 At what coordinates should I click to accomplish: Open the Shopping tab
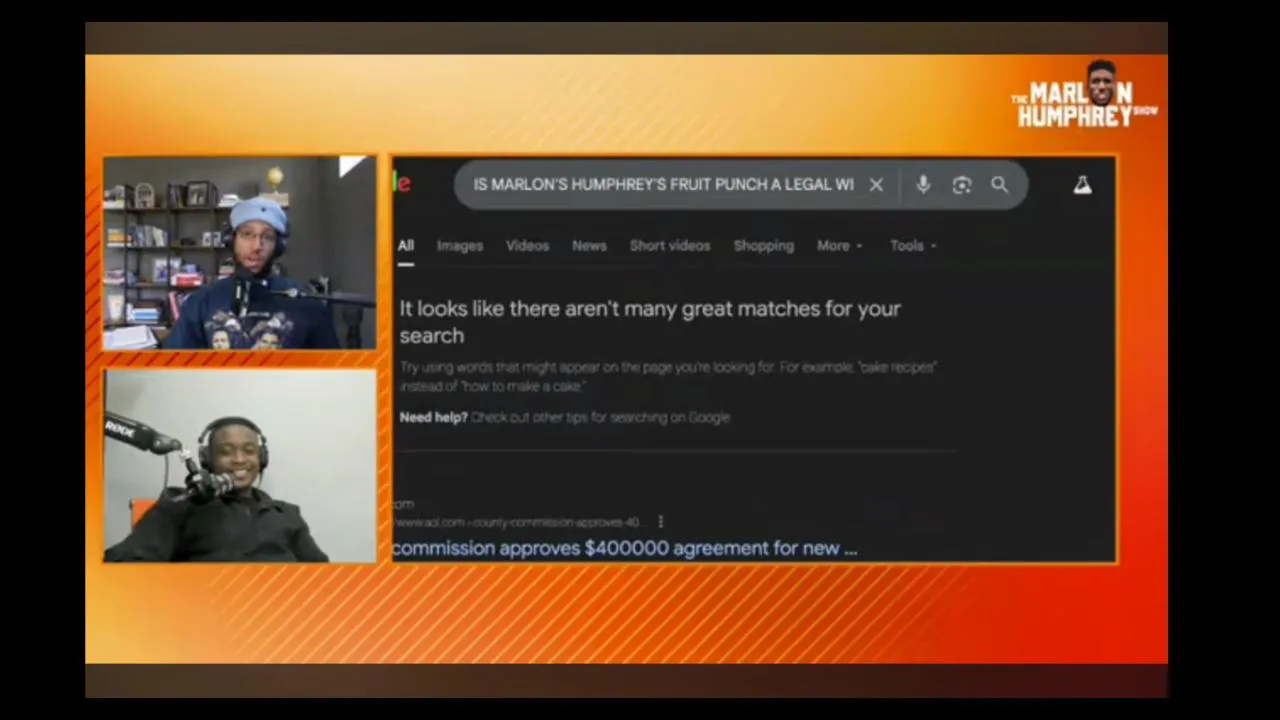(x=764, y=246)
